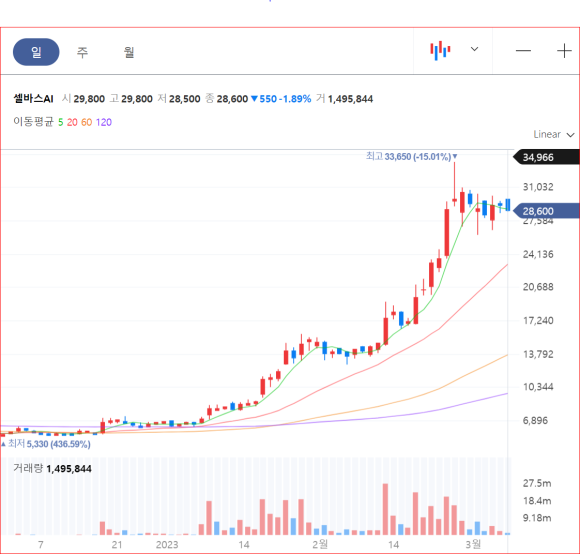Open the Linear scale dropdown
580x554 pixels.
[x=553, y=134]
